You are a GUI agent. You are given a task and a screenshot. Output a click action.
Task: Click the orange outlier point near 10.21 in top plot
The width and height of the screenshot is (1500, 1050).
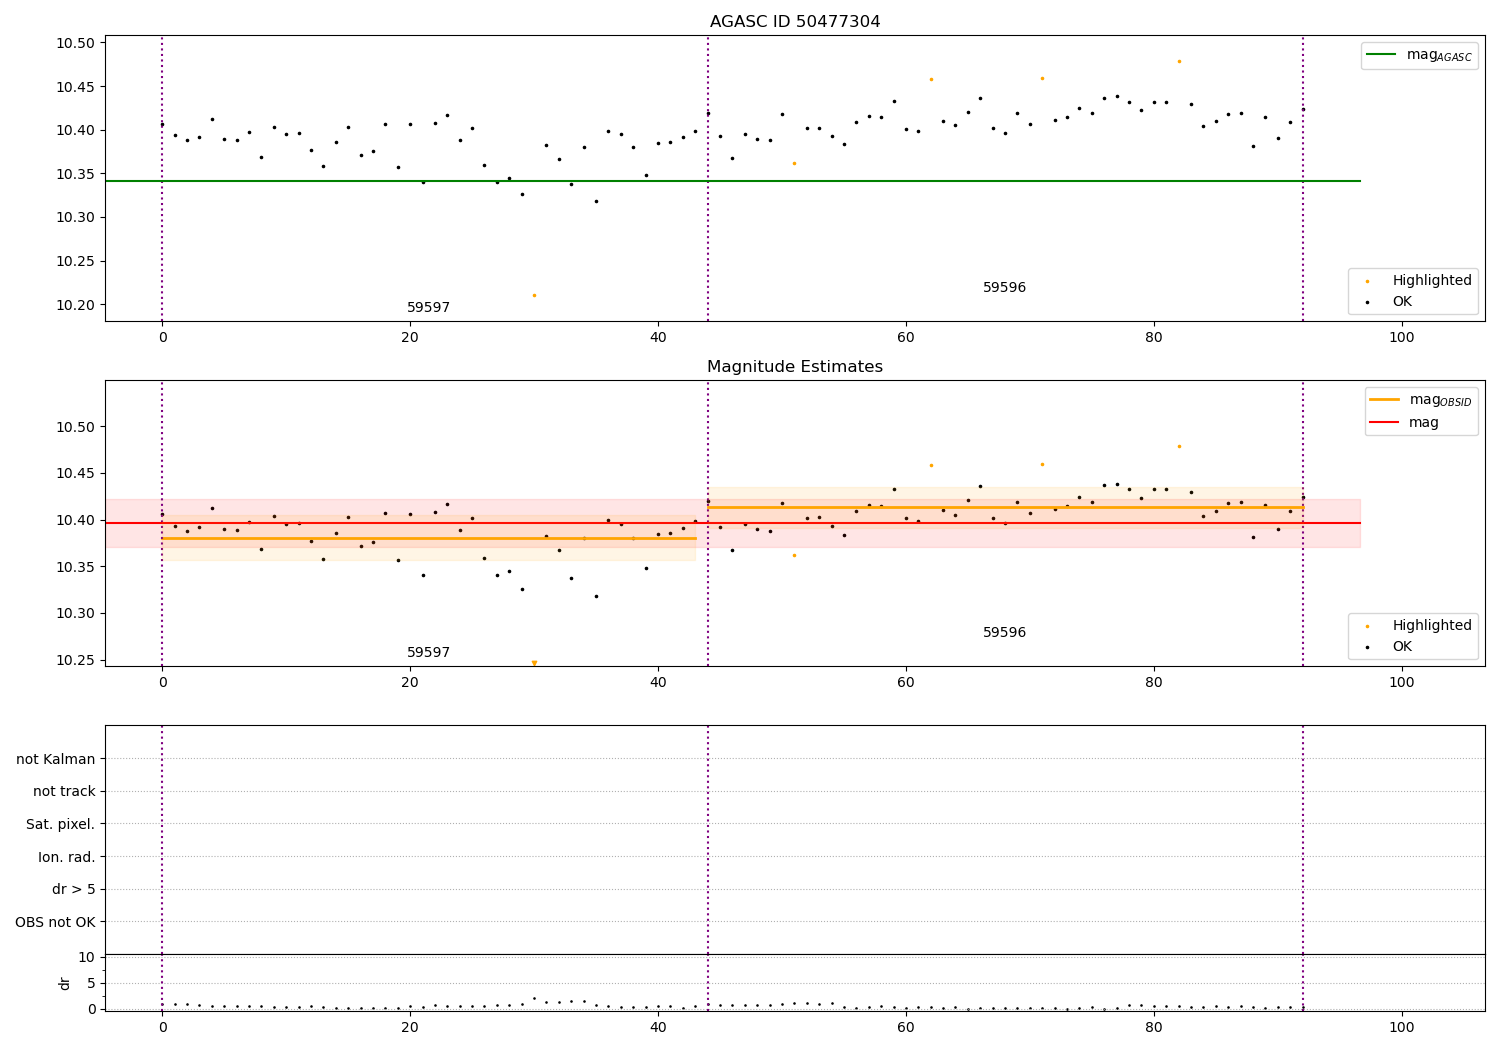(x=534, y=295)
